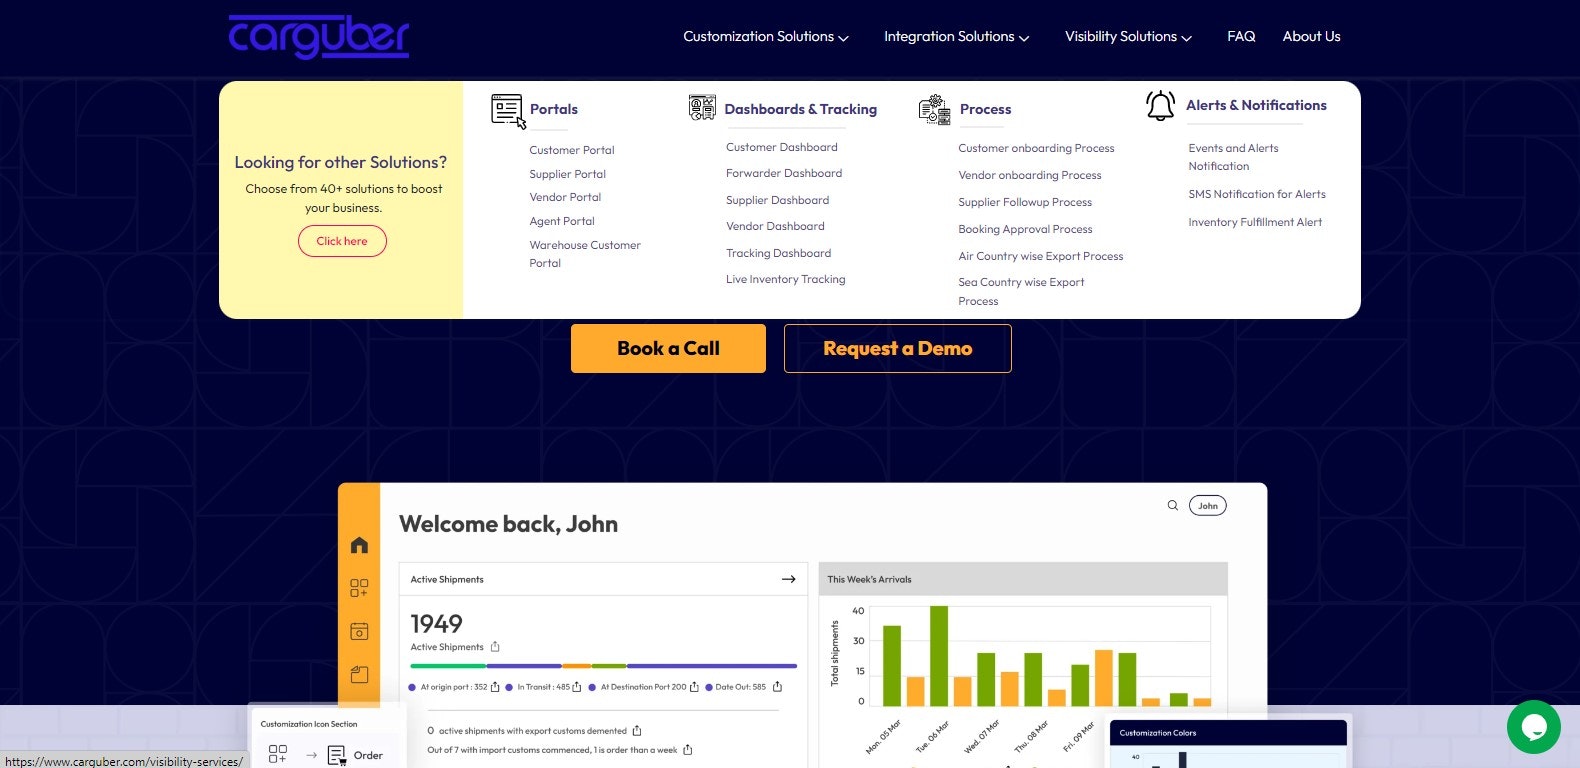
Task: Open Vendor onboarding Process link
Action: 1029,175
